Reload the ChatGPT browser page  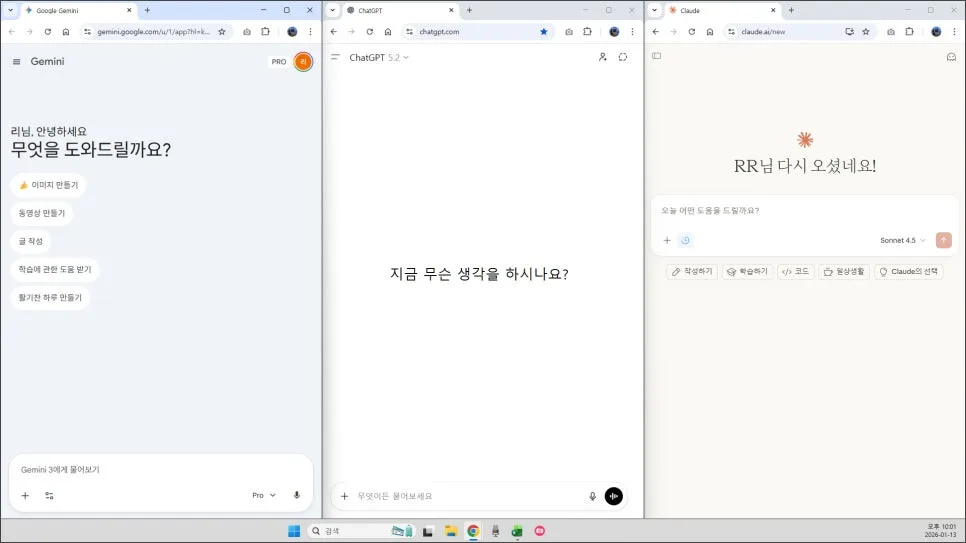(370, 31)
